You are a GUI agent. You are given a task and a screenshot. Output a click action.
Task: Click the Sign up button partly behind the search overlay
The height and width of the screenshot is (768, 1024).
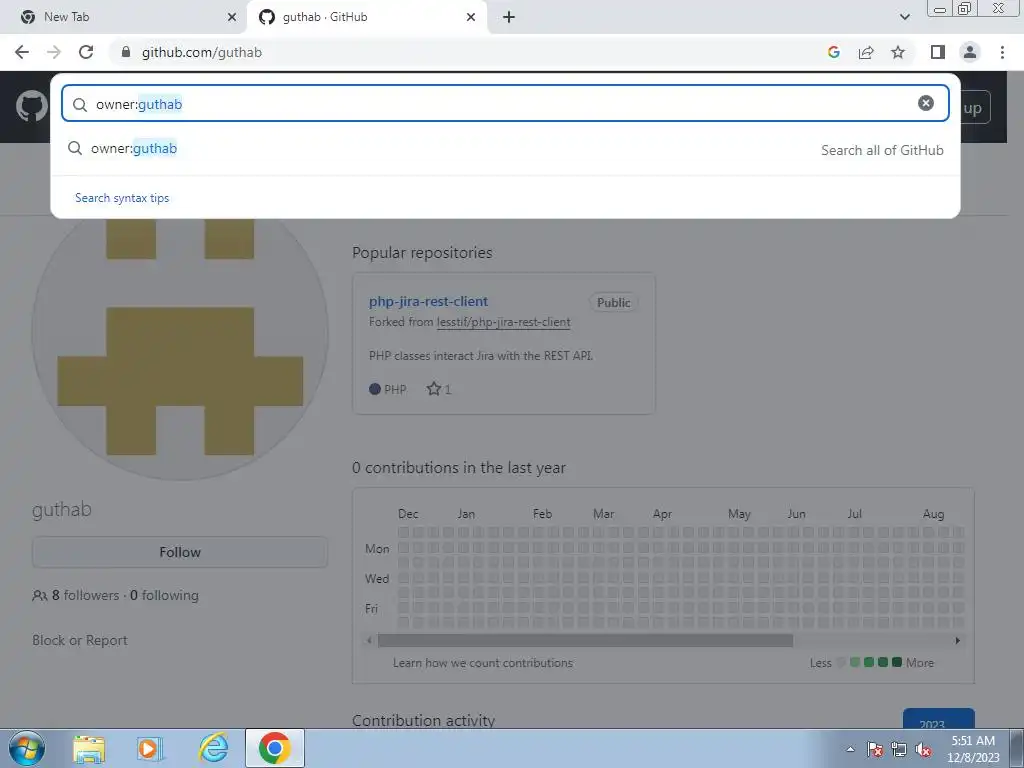click(975, 108)
